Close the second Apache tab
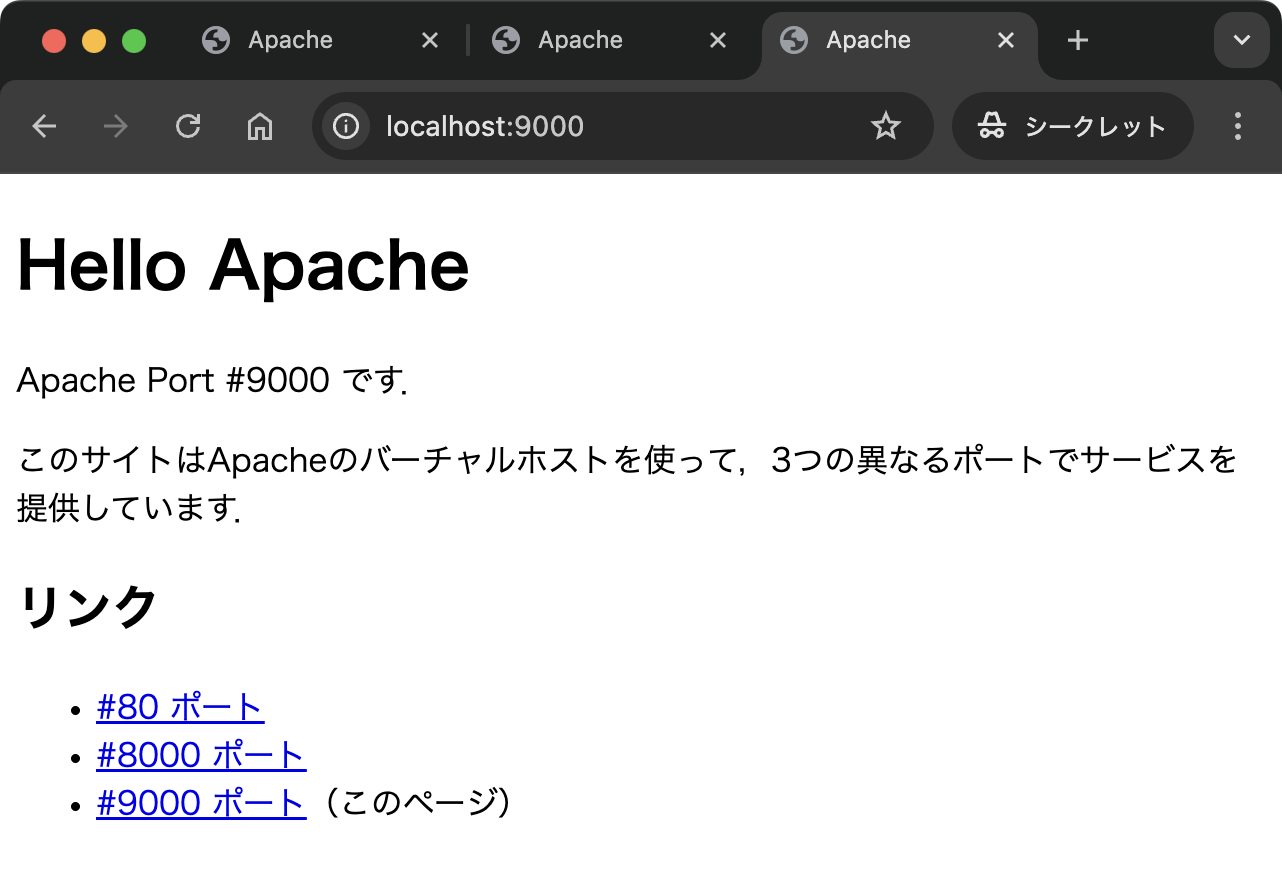Viewport: 1282px width, 896px height. click(x=717, y=40)
